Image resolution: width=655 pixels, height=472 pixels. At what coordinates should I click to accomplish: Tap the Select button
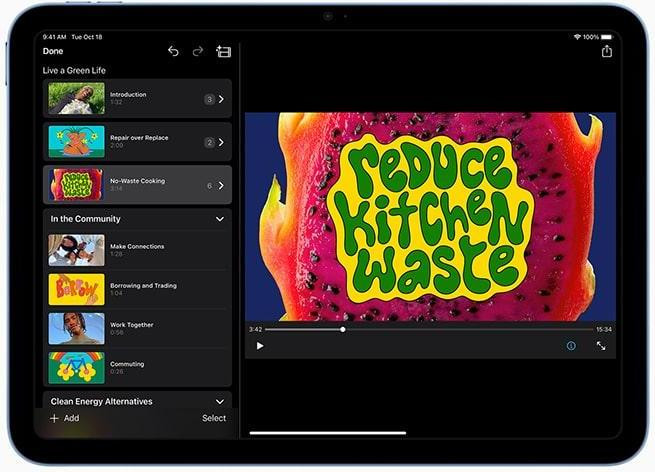[x=214, y=418]
